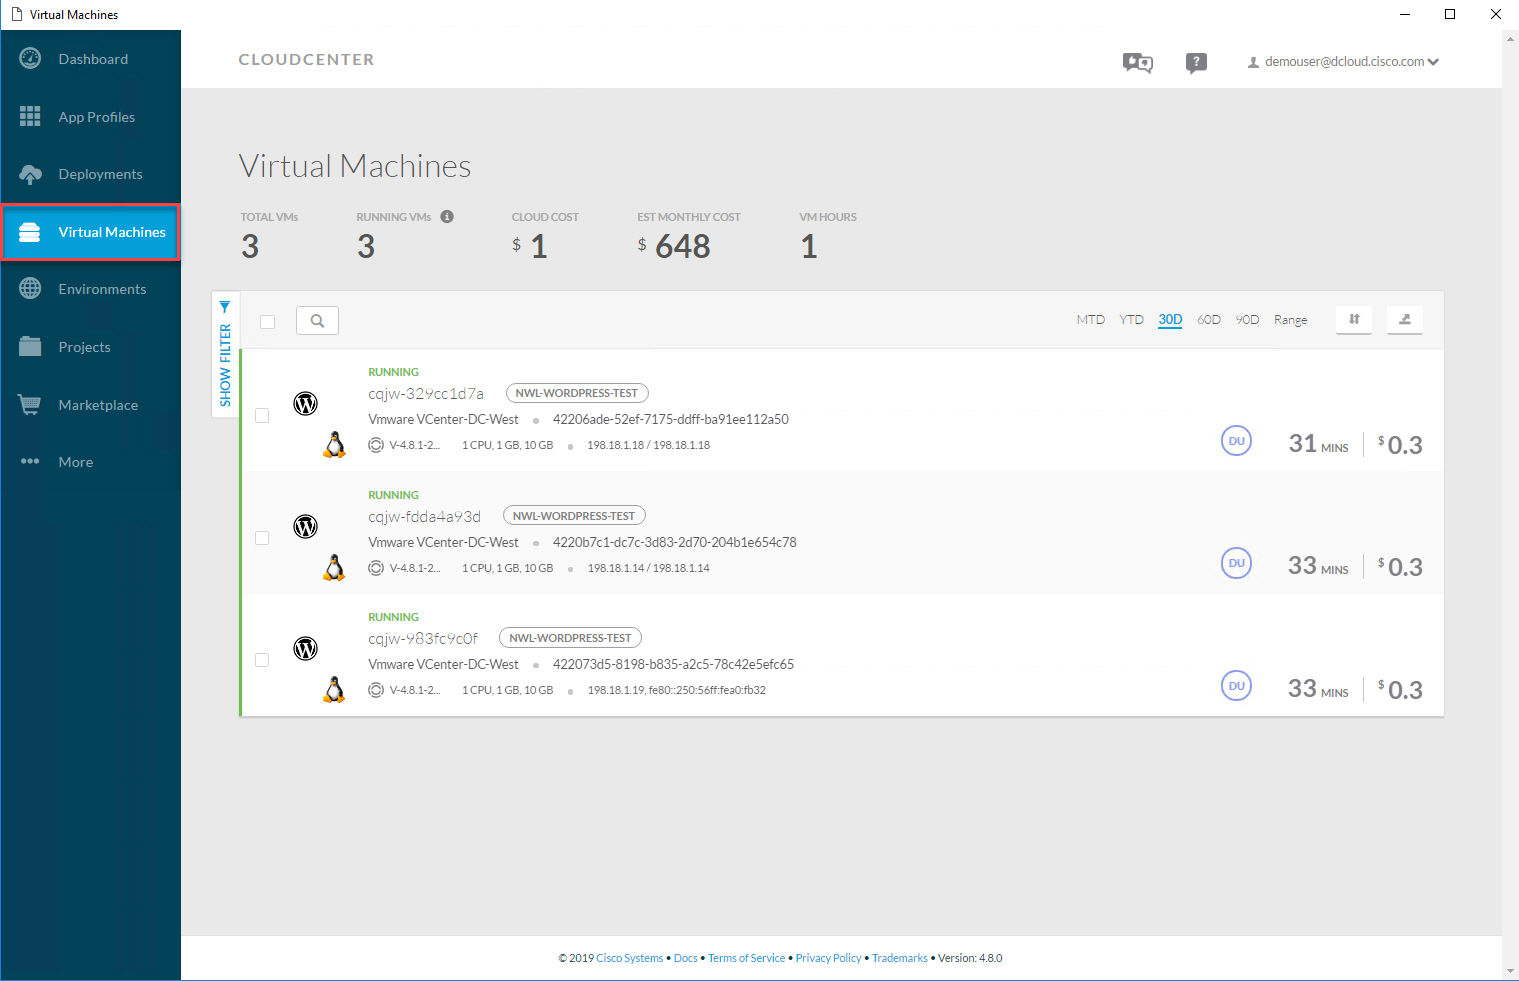Select the 90D time range
1519x981 pixels.
click(x=1247, y=320)
